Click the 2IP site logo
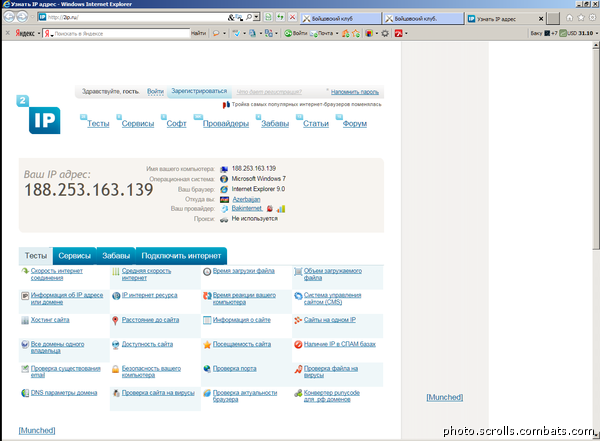The image size is (600, 441). point(39,114)
